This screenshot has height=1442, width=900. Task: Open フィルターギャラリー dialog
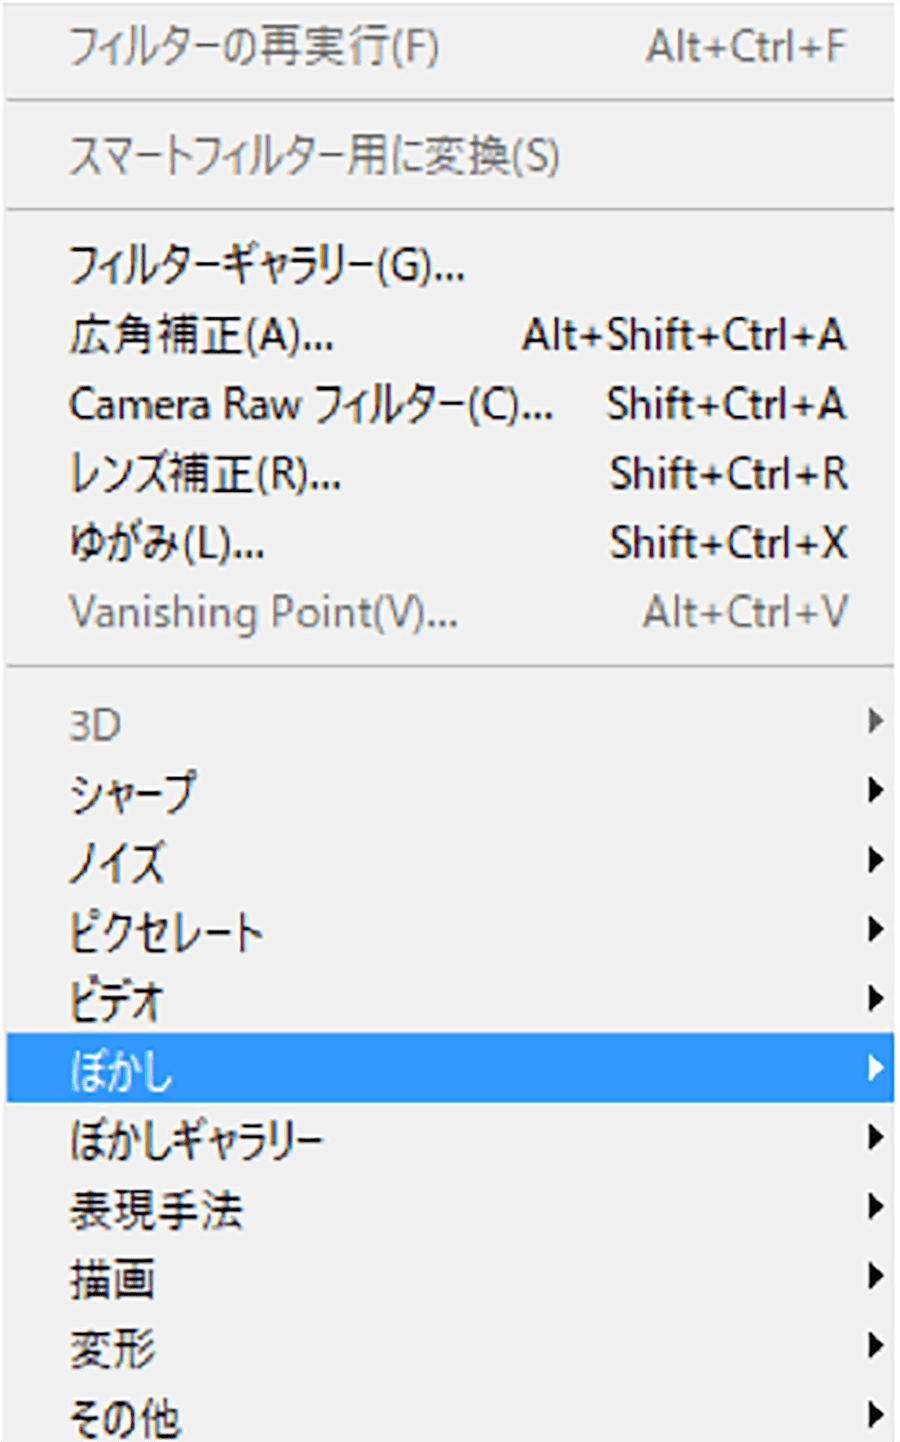click(266, 266)
